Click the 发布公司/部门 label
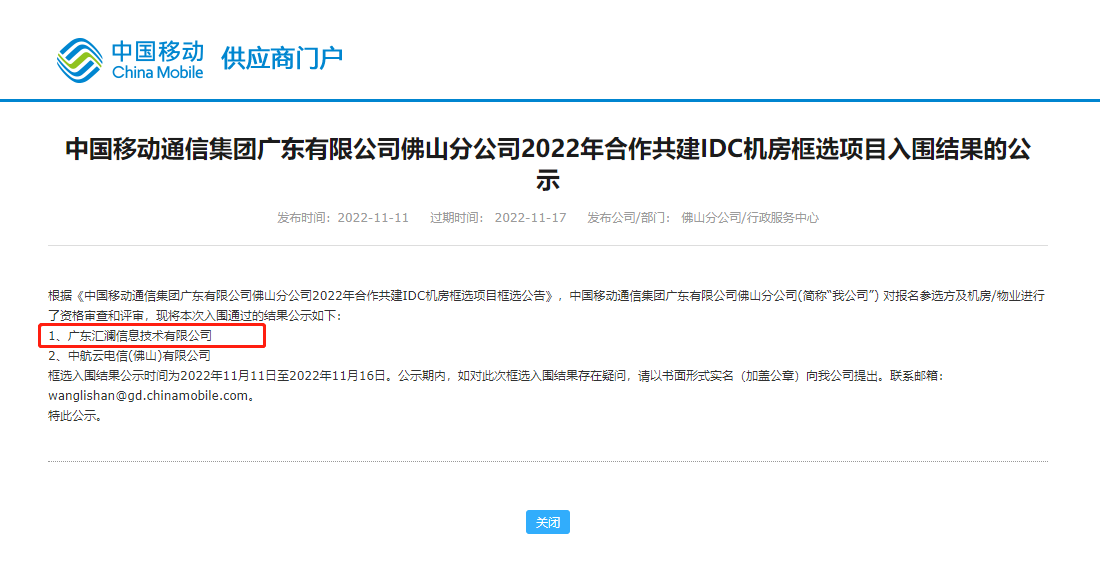 click(x=629, y=218)
